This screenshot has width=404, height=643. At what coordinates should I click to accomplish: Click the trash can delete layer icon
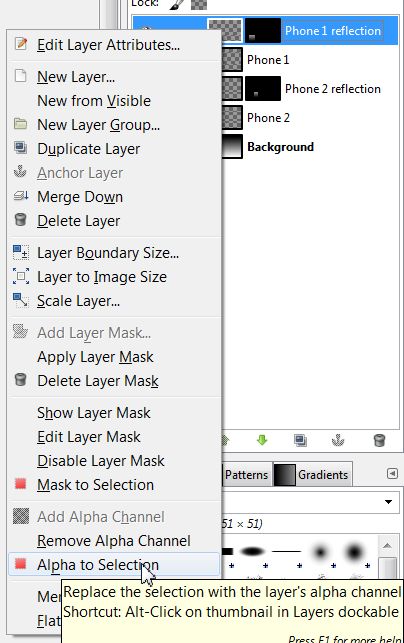(x=379, y=441)
